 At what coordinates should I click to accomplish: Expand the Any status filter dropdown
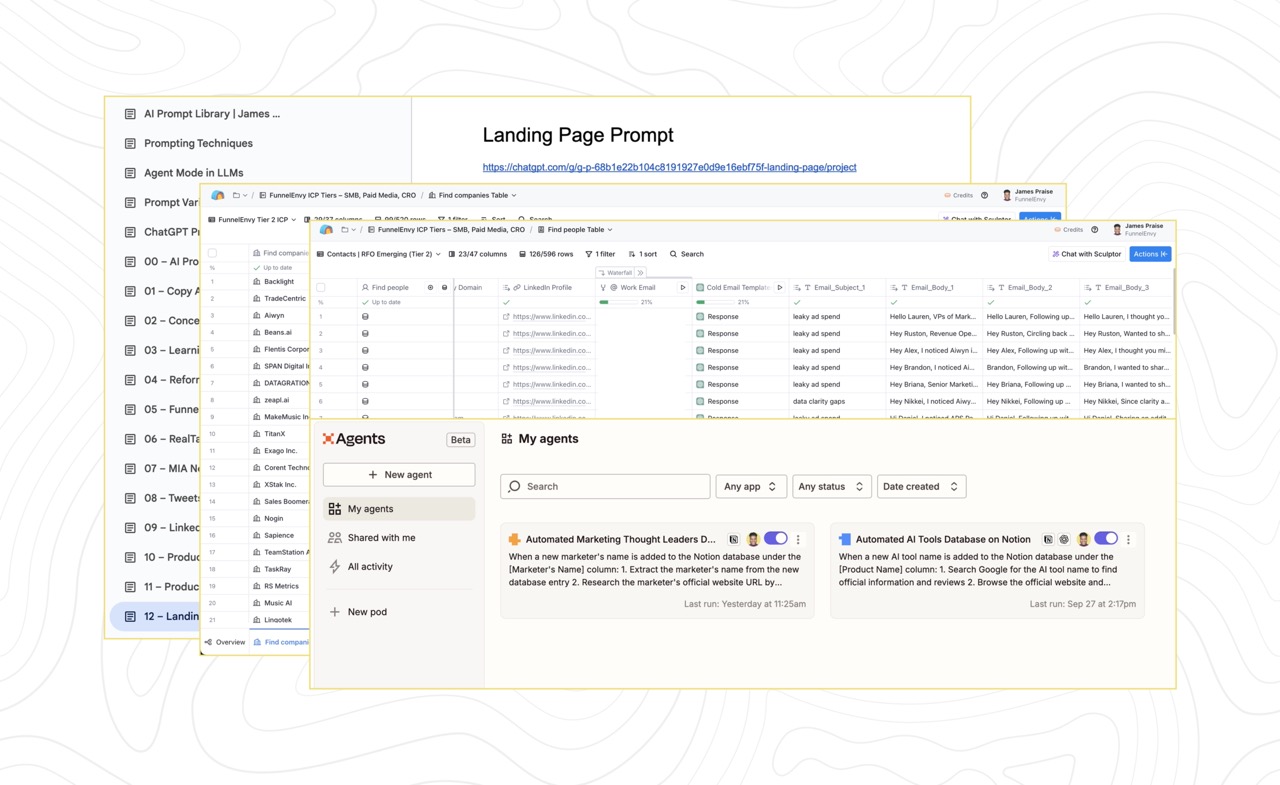pyautogui.click(x=831, y=486)
